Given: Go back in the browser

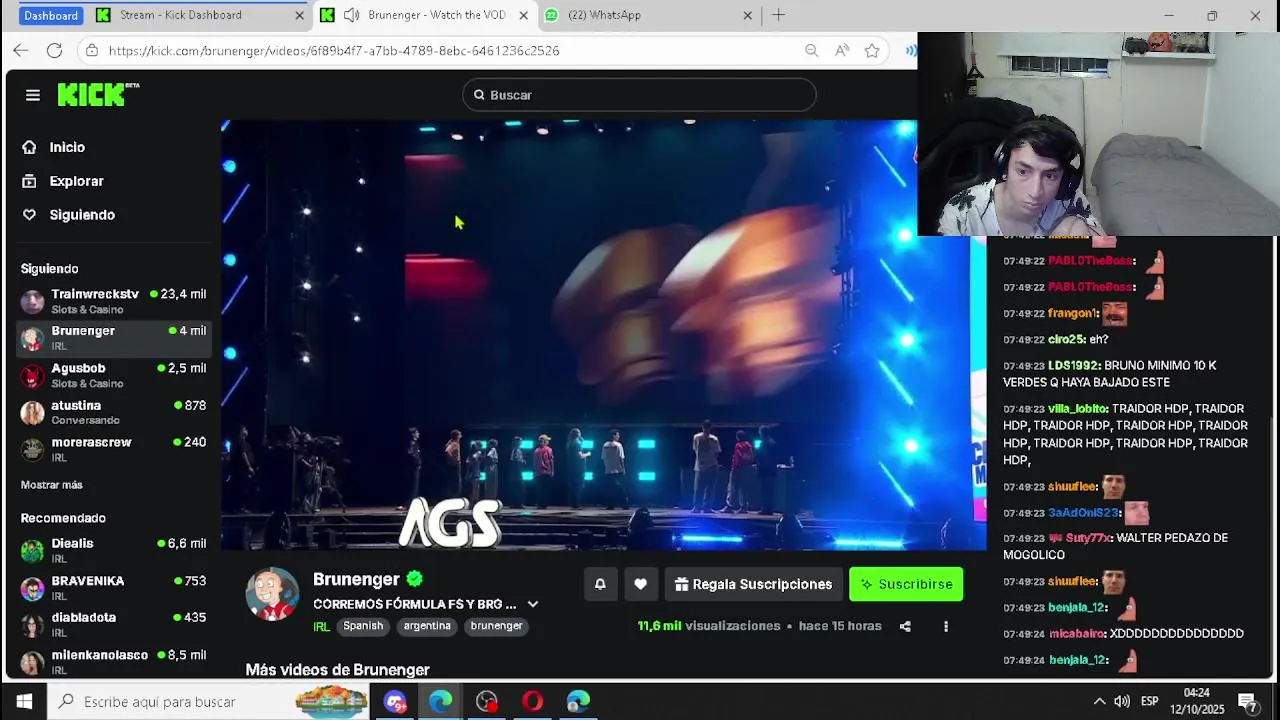Looking at the screenshot, I should 21,51.
